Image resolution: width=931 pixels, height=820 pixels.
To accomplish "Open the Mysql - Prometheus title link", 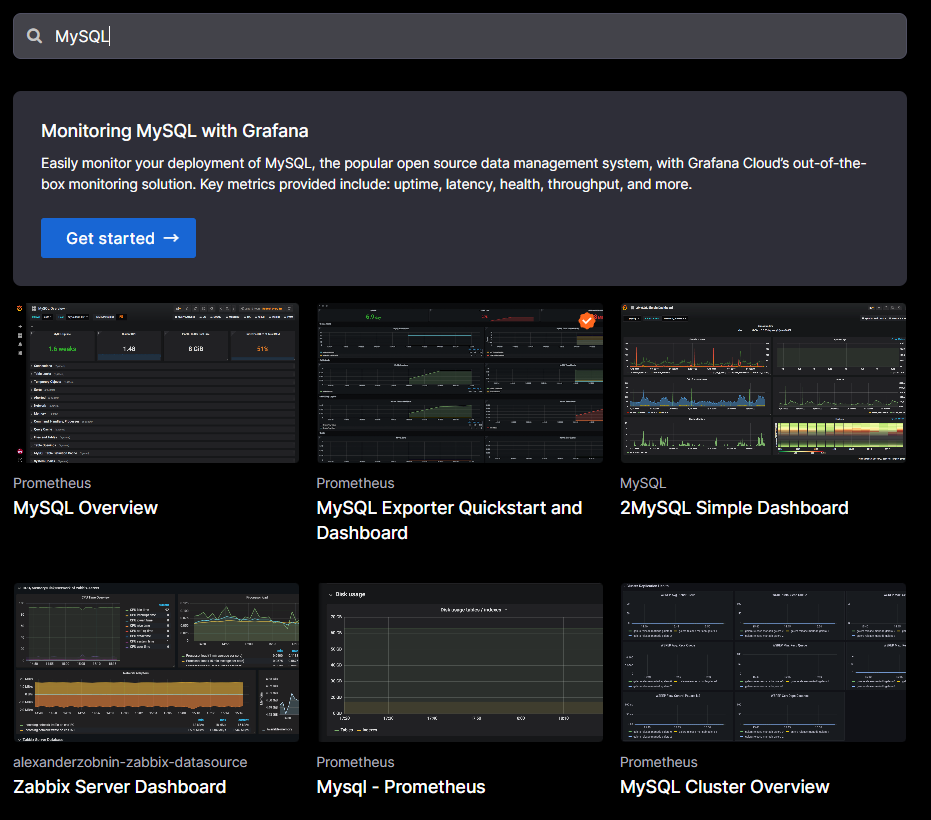I will point(401,787).
